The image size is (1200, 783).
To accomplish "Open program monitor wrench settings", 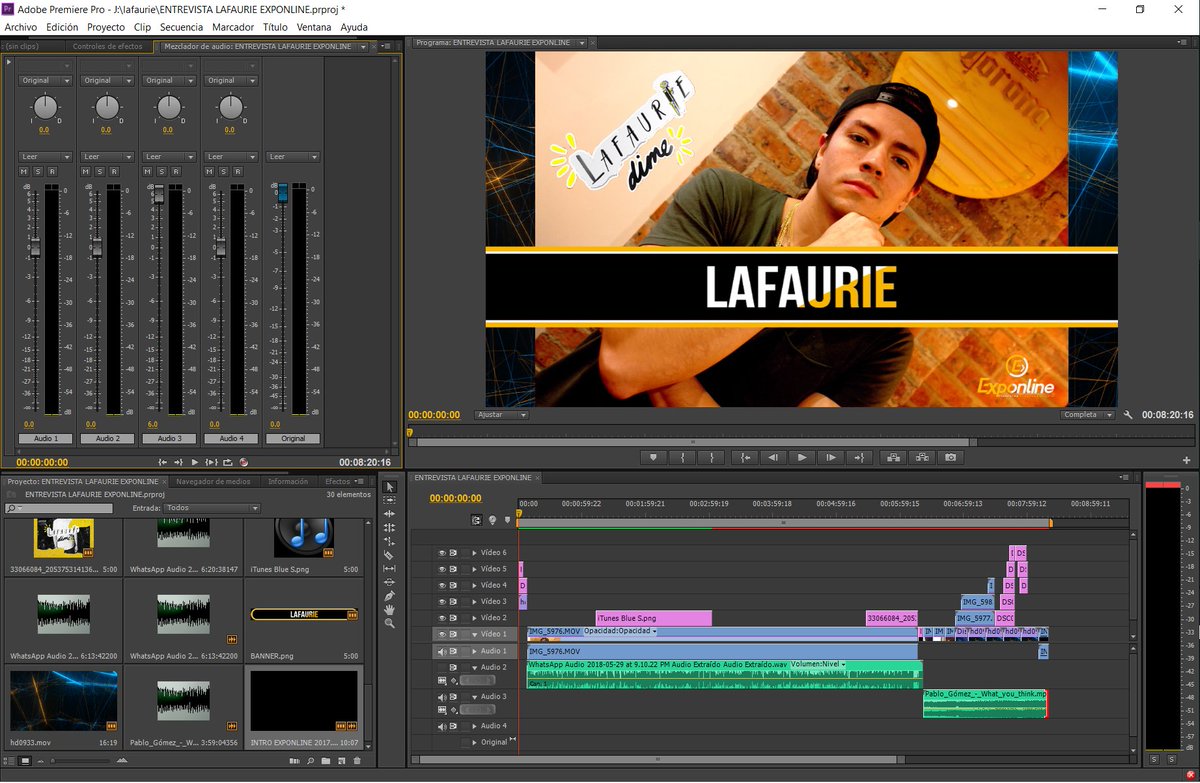I will point(1129,415).
